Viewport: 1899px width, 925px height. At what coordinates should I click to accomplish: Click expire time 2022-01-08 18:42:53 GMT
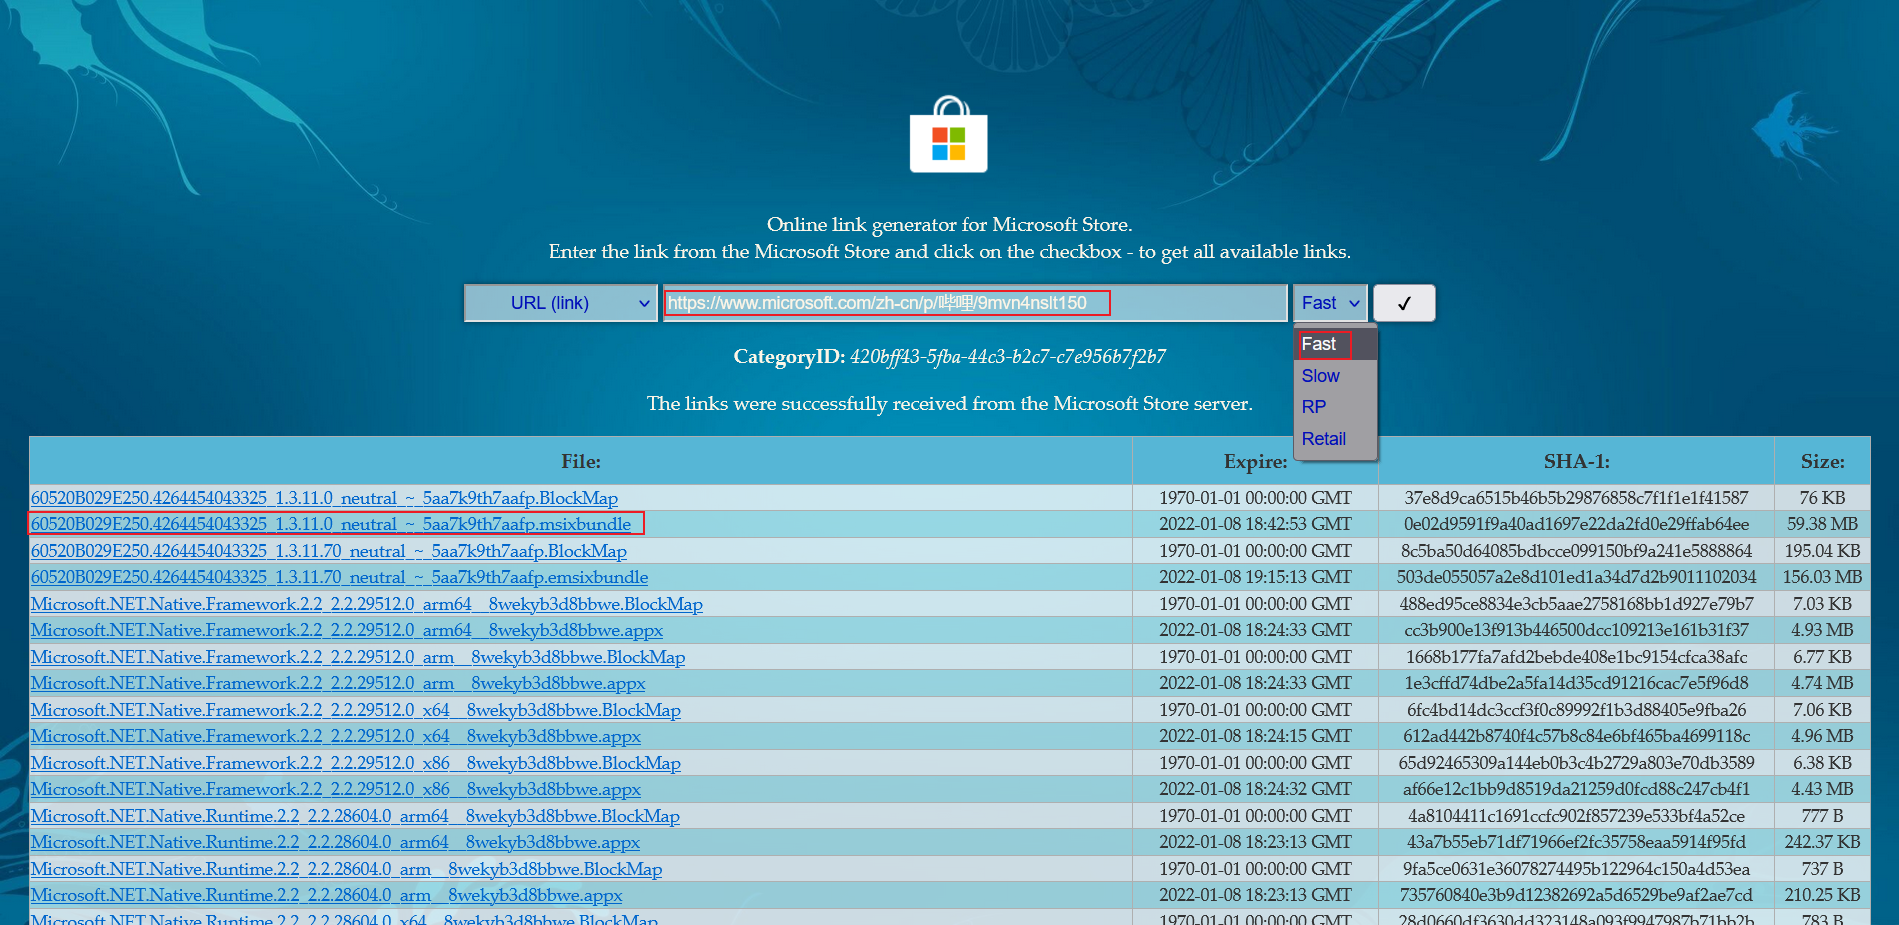1255,524
